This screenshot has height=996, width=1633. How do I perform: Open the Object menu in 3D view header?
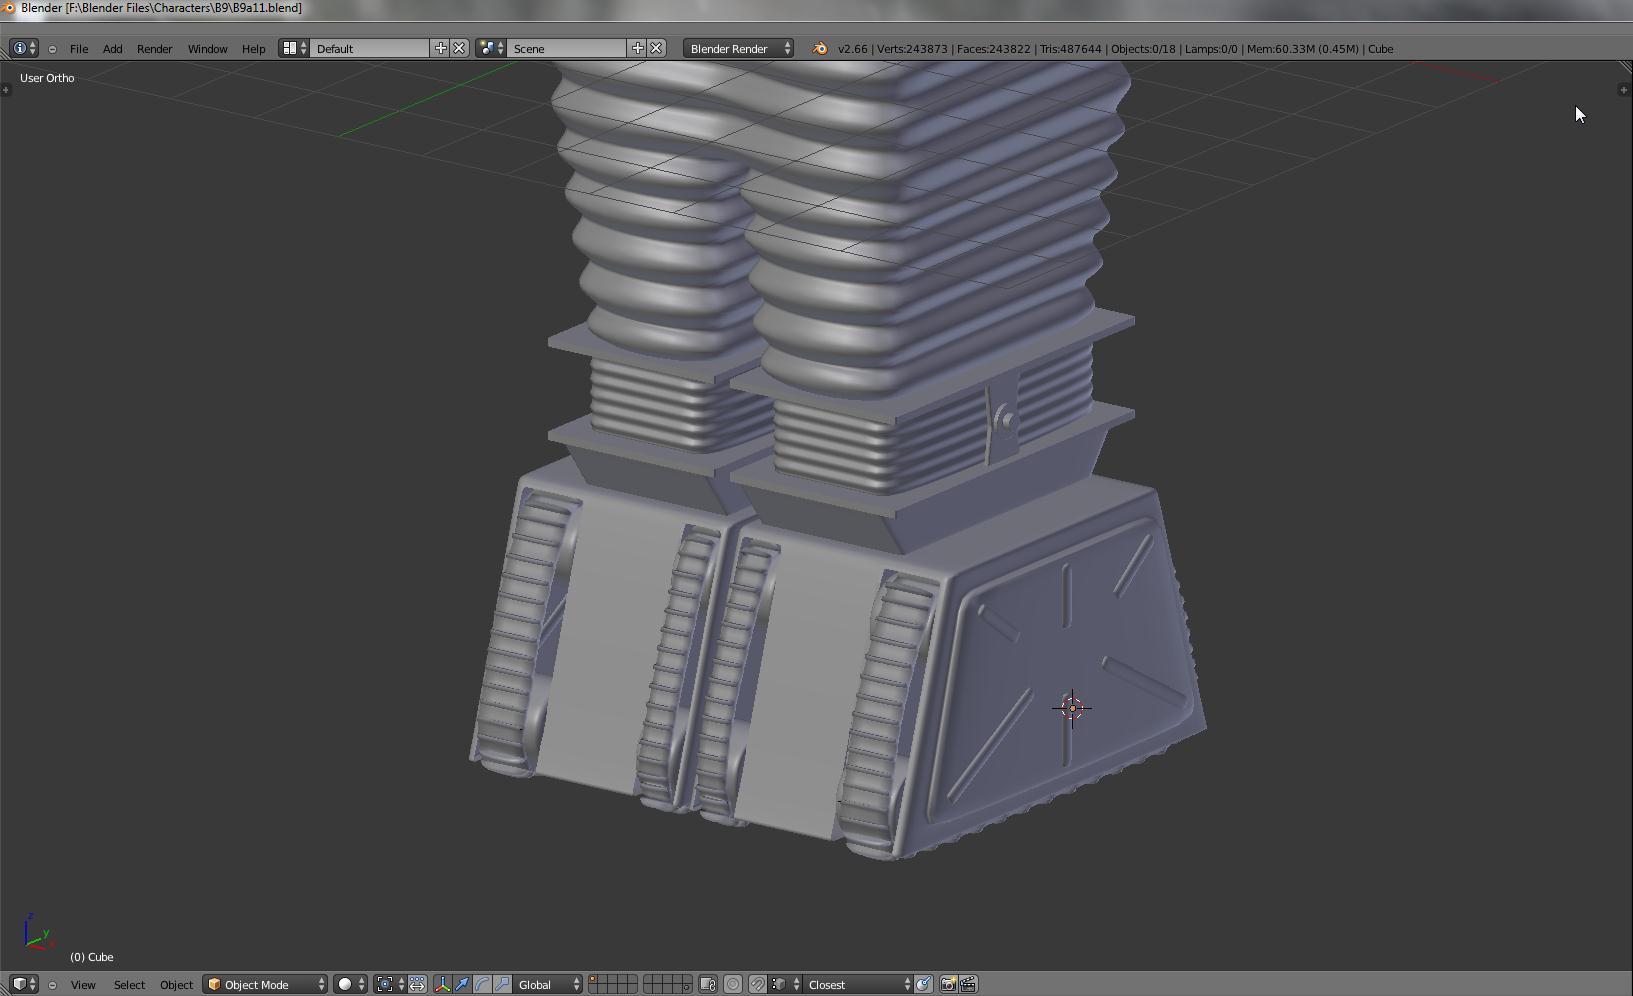tap(176, 985)
